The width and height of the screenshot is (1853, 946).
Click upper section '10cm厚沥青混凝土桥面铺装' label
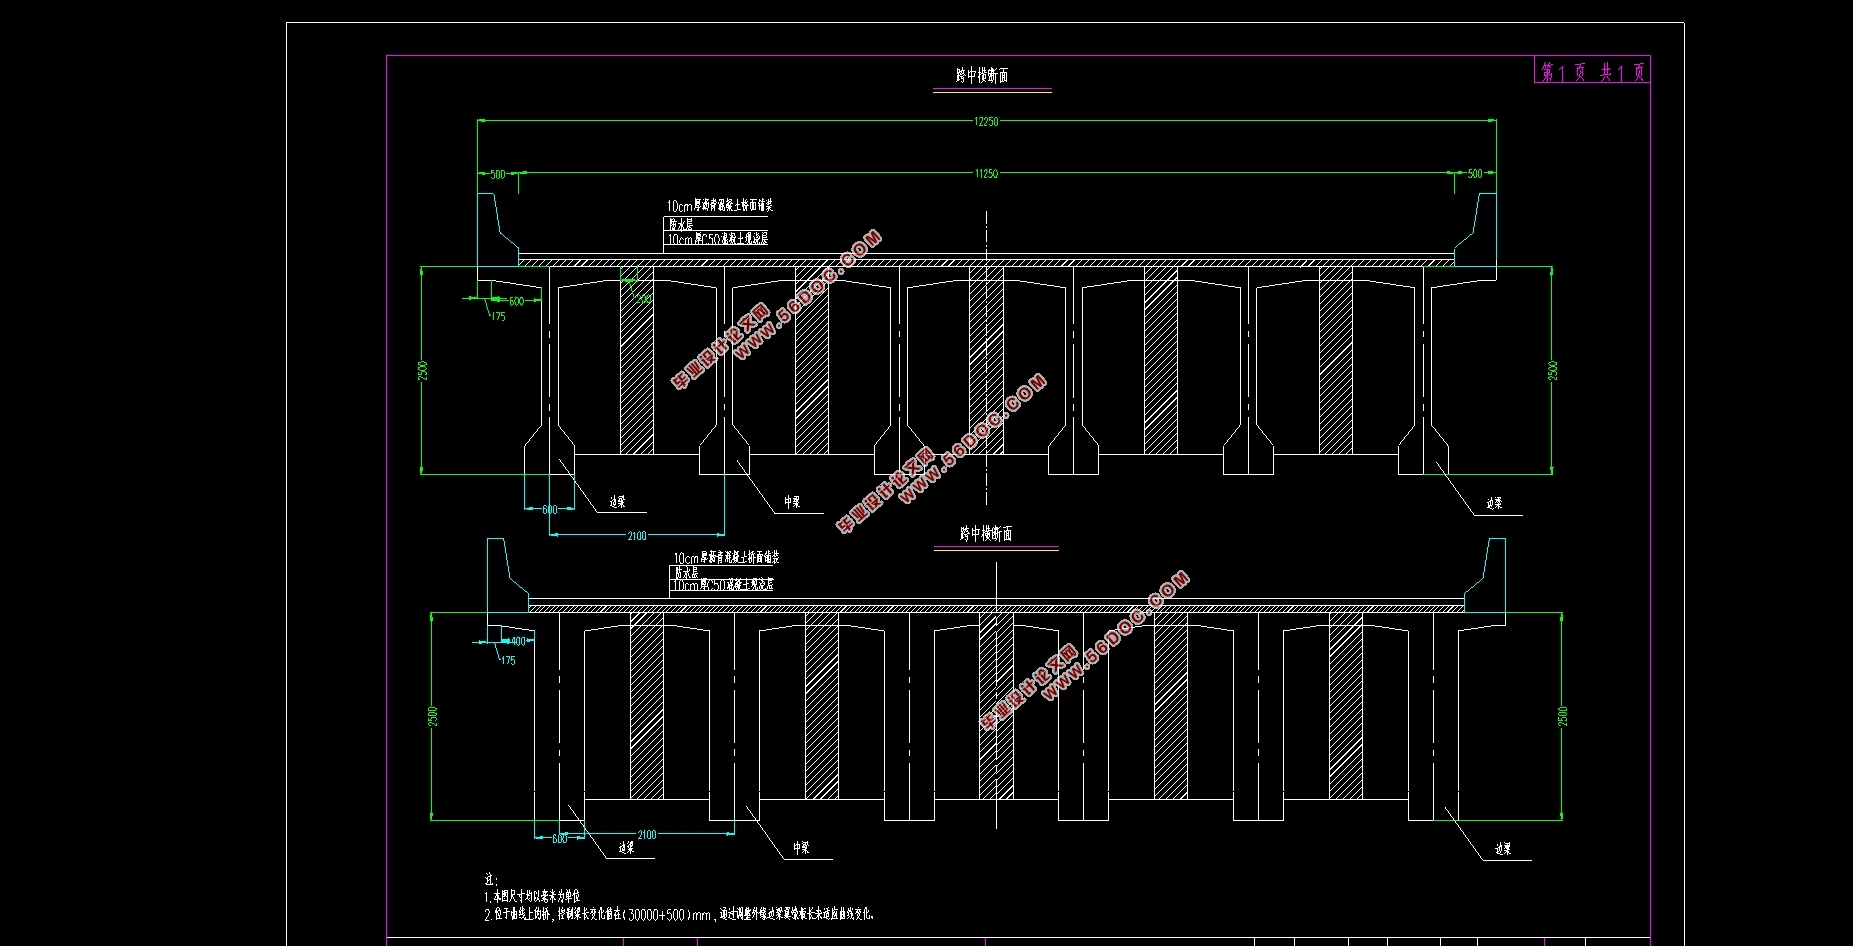click(x=720, y=205)
